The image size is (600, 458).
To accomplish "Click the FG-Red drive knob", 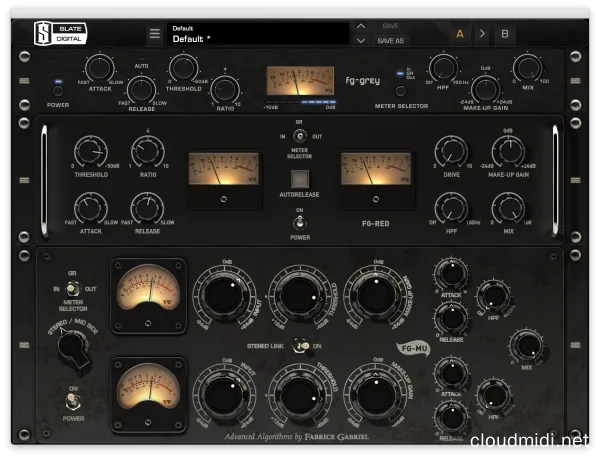I will (x=452, y=152).
